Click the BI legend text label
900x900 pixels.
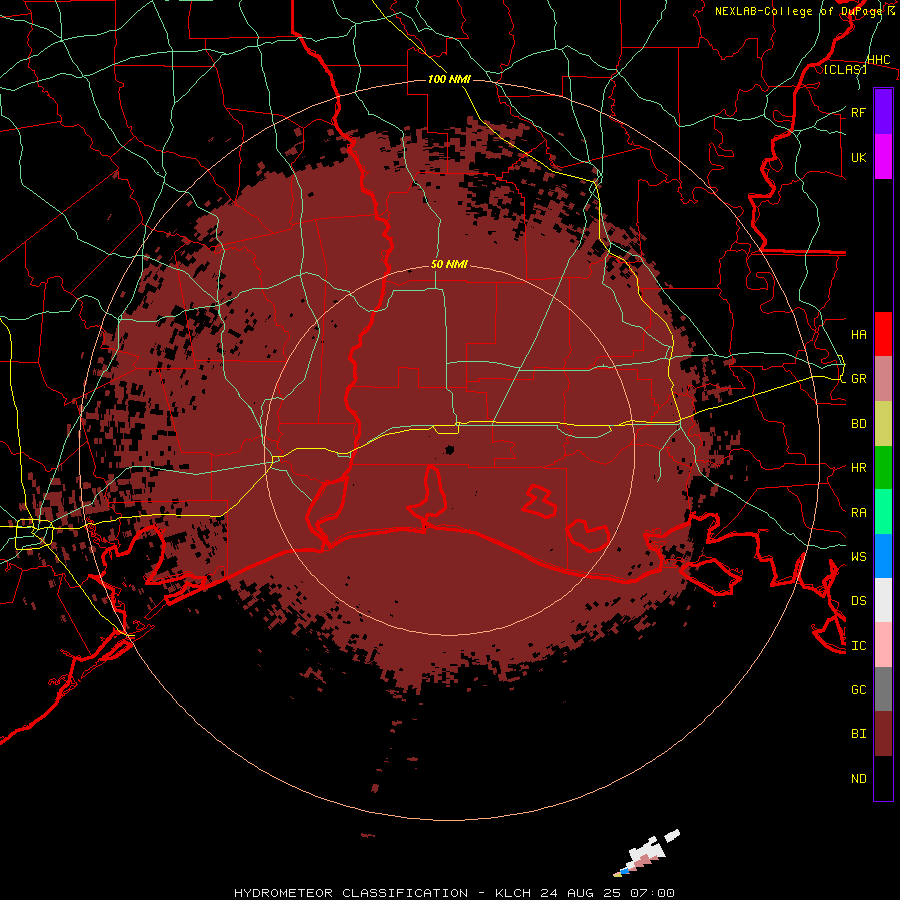click(x=858, y=734)
